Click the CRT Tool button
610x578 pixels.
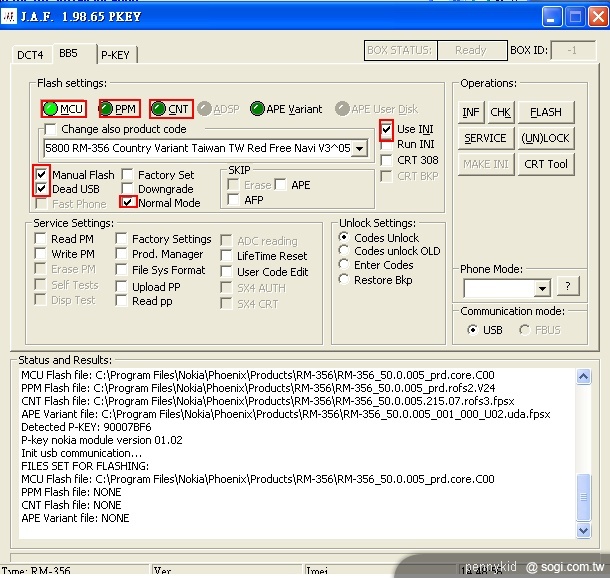click(546, 164)
